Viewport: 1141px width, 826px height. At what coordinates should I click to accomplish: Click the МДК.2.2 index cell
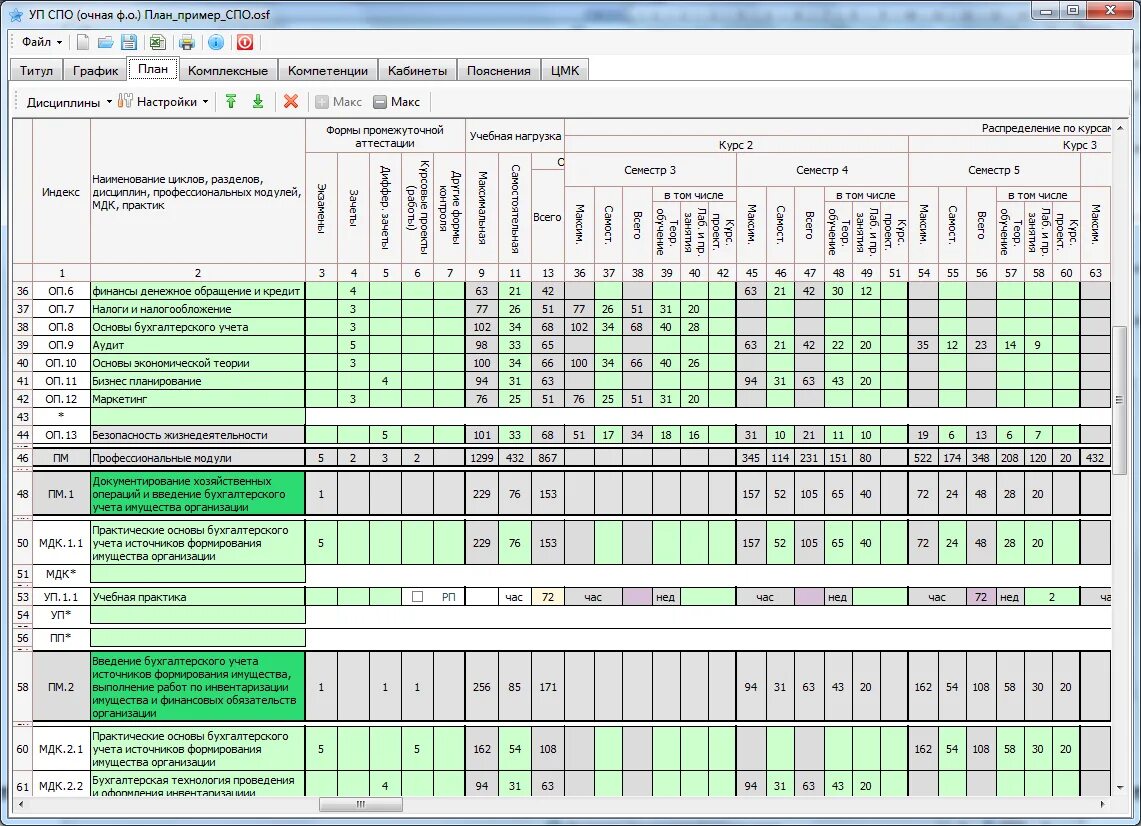pos(61,786)
